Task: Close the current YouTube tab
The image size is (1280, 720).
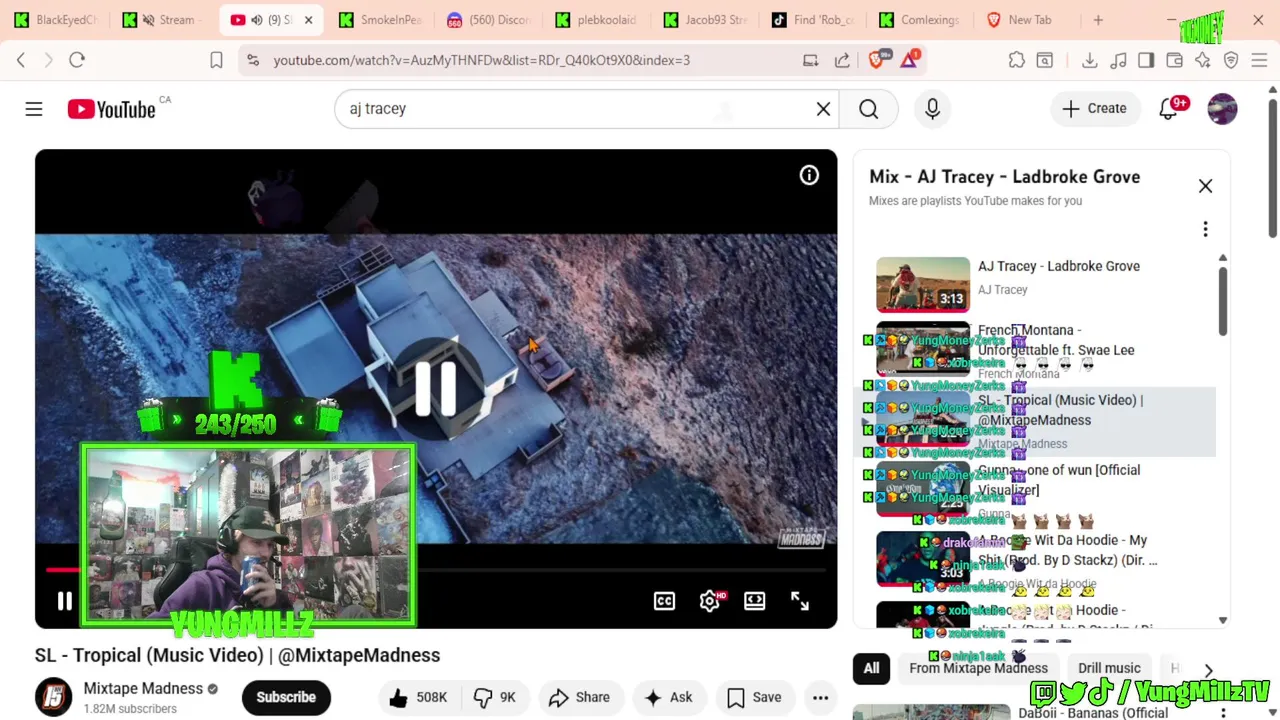Action: pyautogui.click(x=308, y=20)
